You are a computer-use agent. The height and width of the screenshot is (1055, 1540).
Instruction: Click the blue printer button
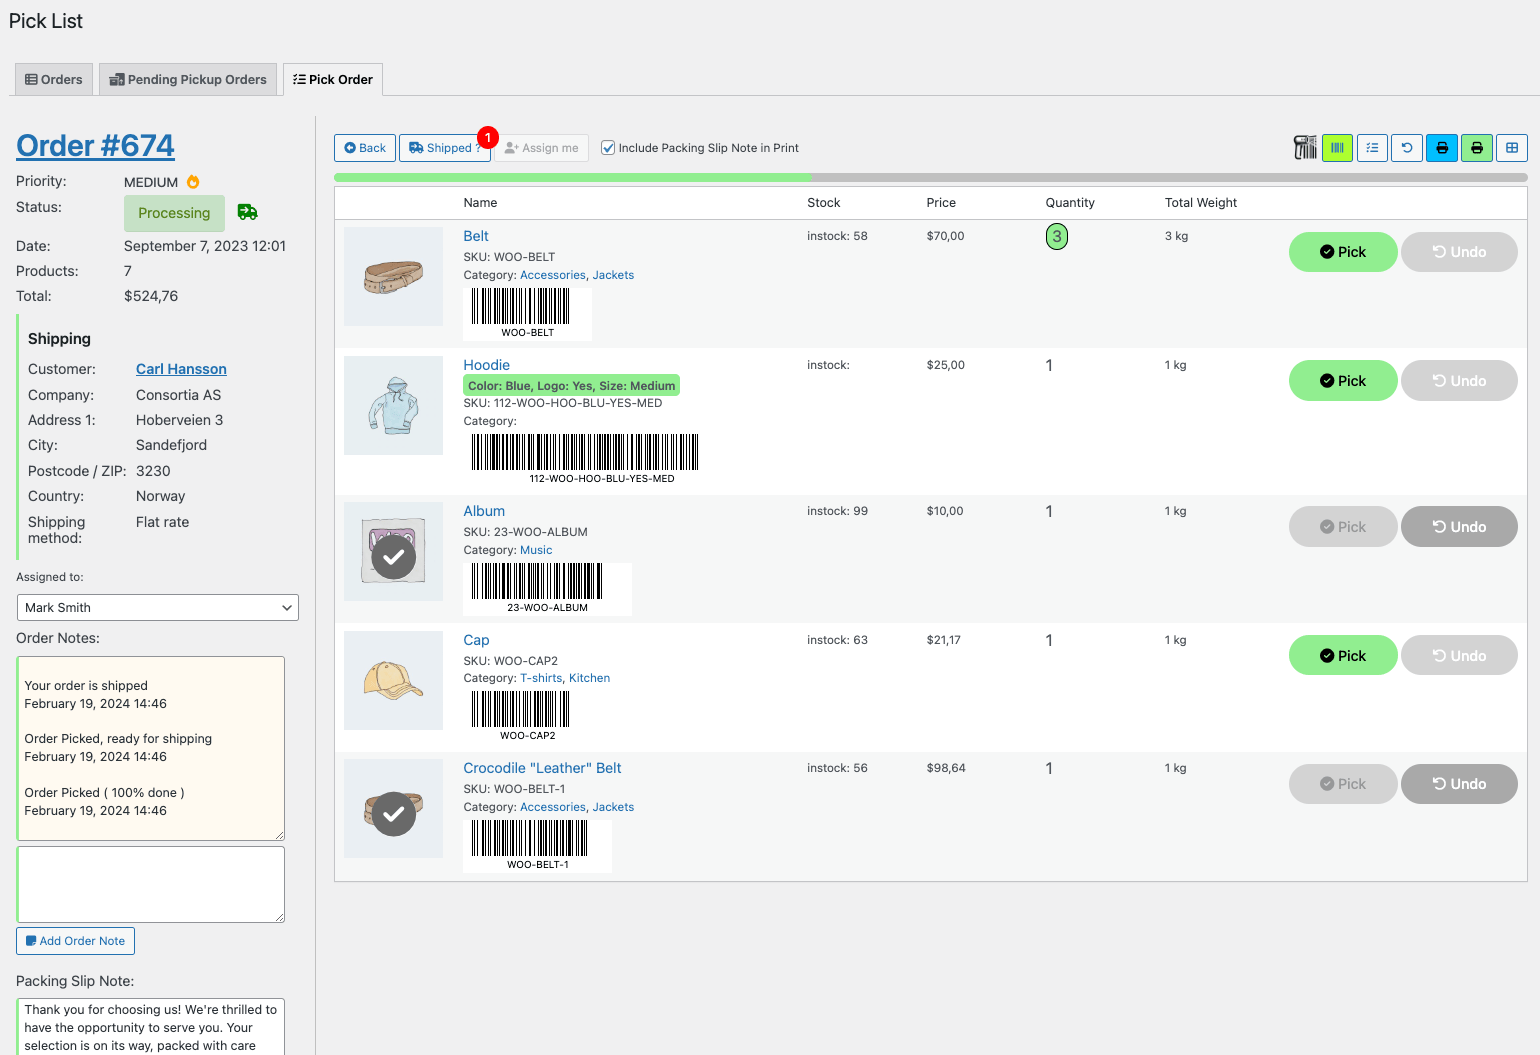[x=1442, y=148]
